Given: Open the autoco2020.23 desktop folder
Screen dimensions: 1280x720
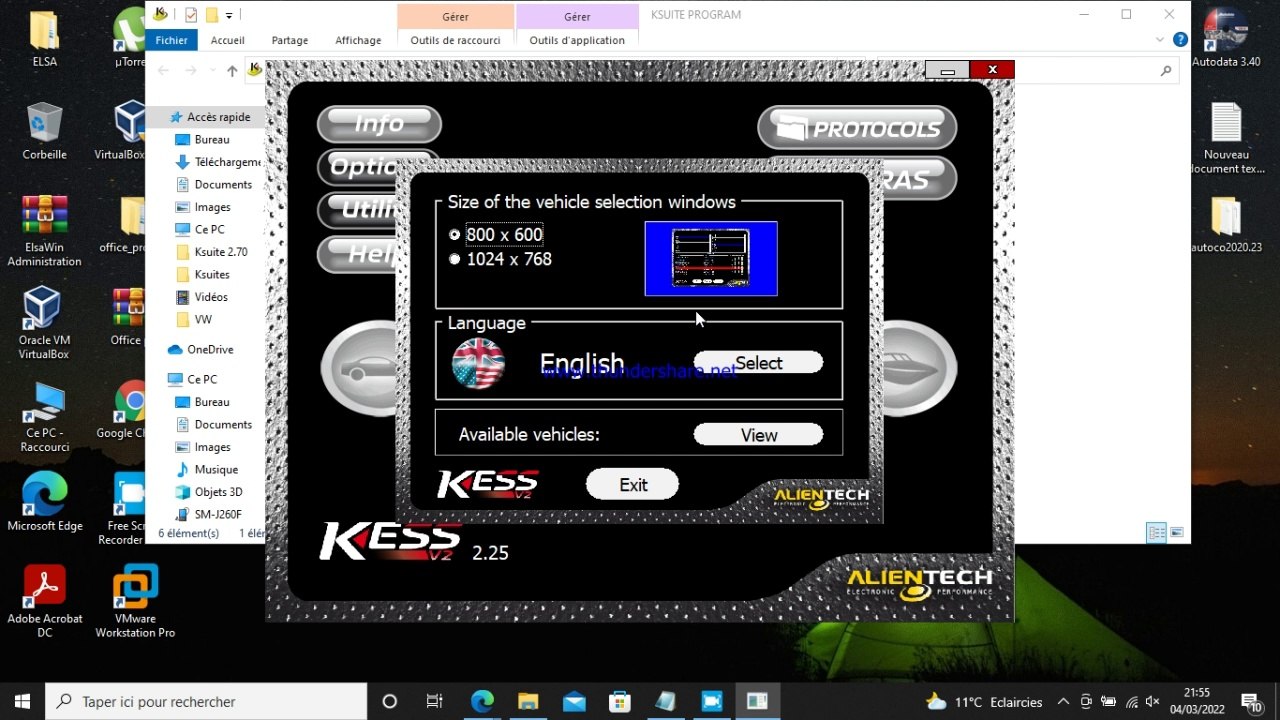Looking at the screenshot, I should point(1226,224).
